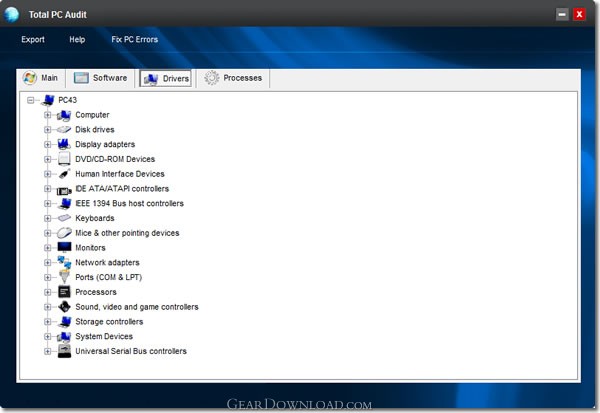This screenshot has height=413, width=600.
Task: Expand the IDE ATA/ATAPI controllers node
Action: point(47,189)
